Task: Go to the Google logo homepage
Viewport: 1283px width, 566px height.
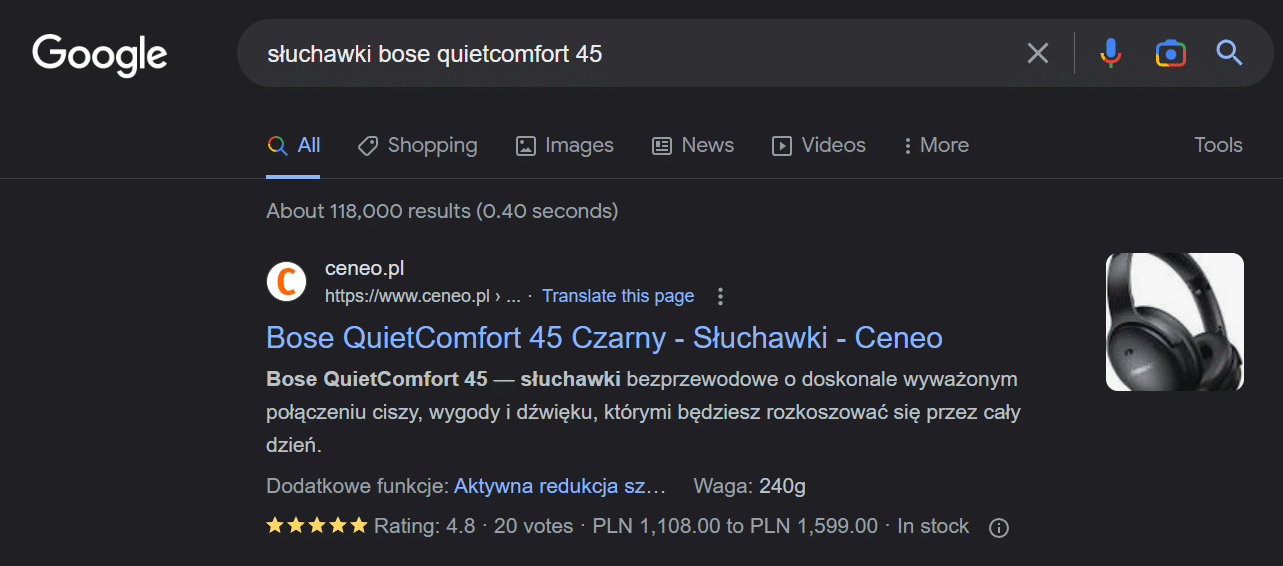Action: click(x=100, y=55)
